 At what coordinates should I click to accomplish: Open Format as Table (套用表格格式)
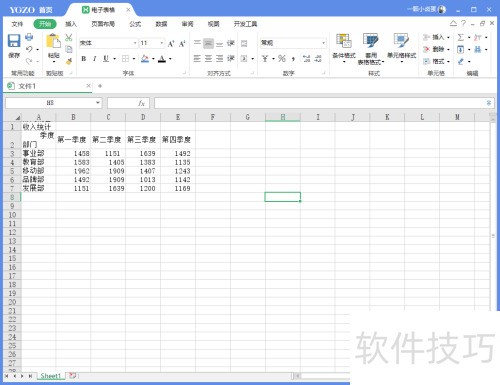click(371, 49)
